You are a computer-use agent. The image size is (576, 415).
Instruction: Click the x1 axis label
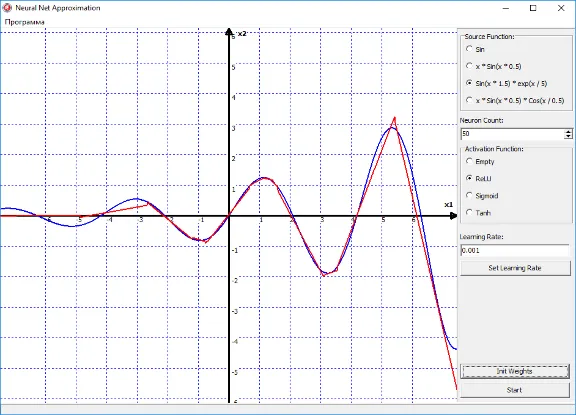[449, 205]
